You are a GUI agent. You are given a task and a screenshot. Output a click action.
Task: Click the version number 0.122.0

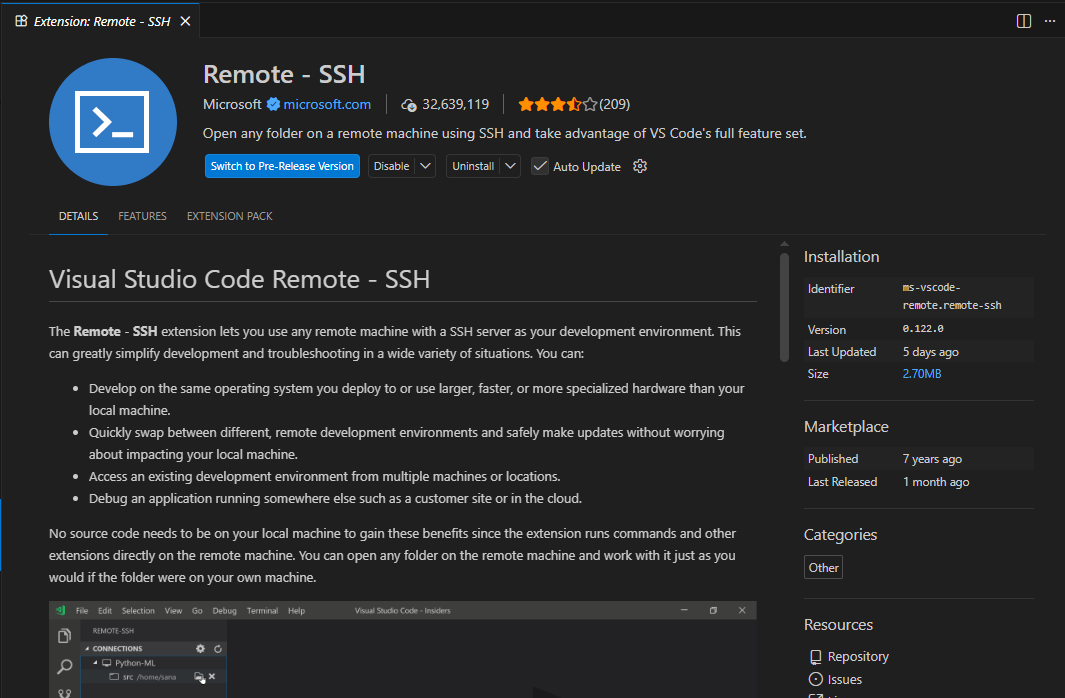922,329
